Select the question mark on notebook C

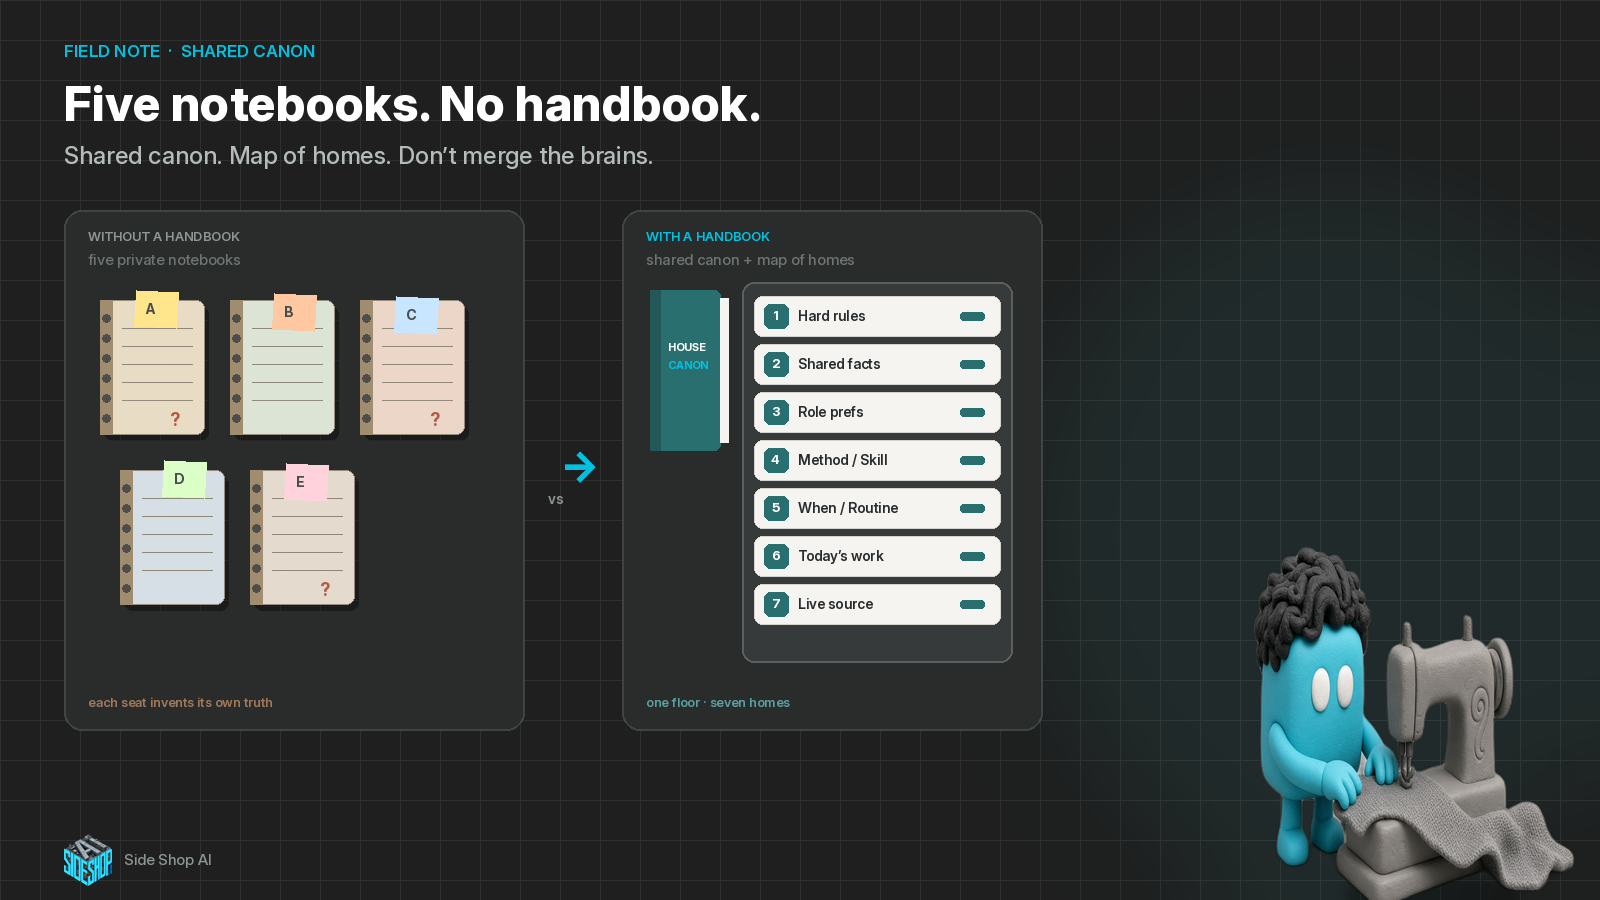[435, 419]
